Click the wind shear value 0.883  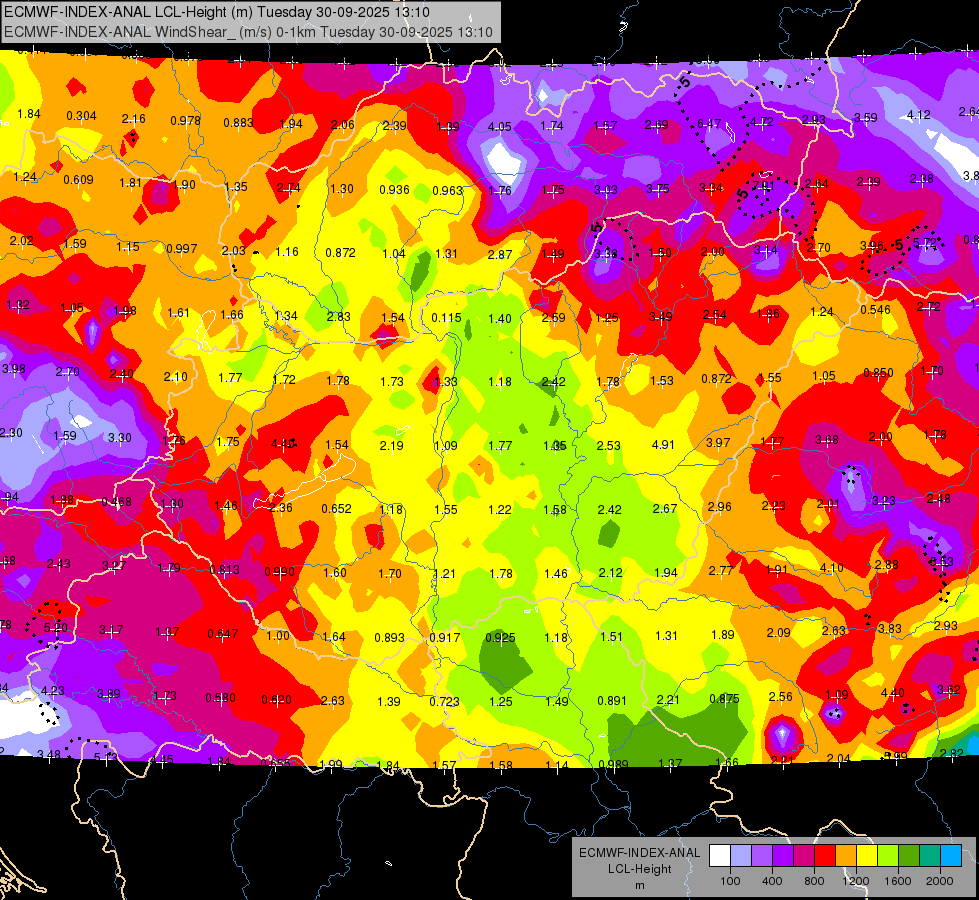[239, 123]
